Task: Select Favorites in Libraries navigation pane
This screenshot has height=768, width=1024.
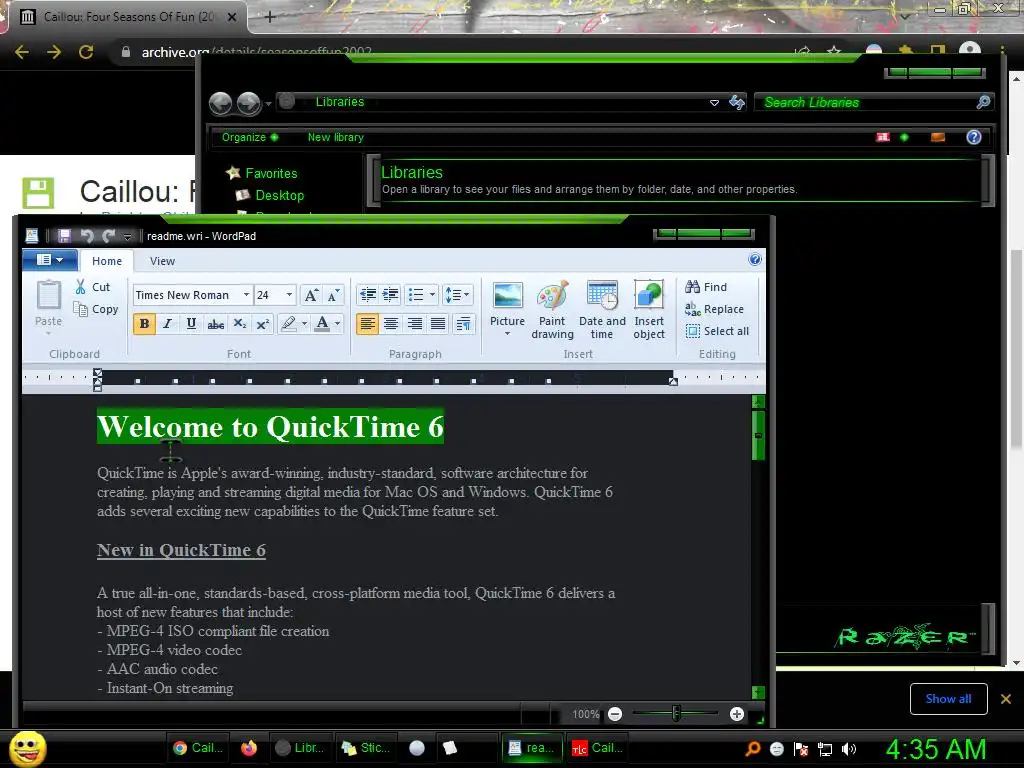Action: pyautogui.click(x=262, y=173)
